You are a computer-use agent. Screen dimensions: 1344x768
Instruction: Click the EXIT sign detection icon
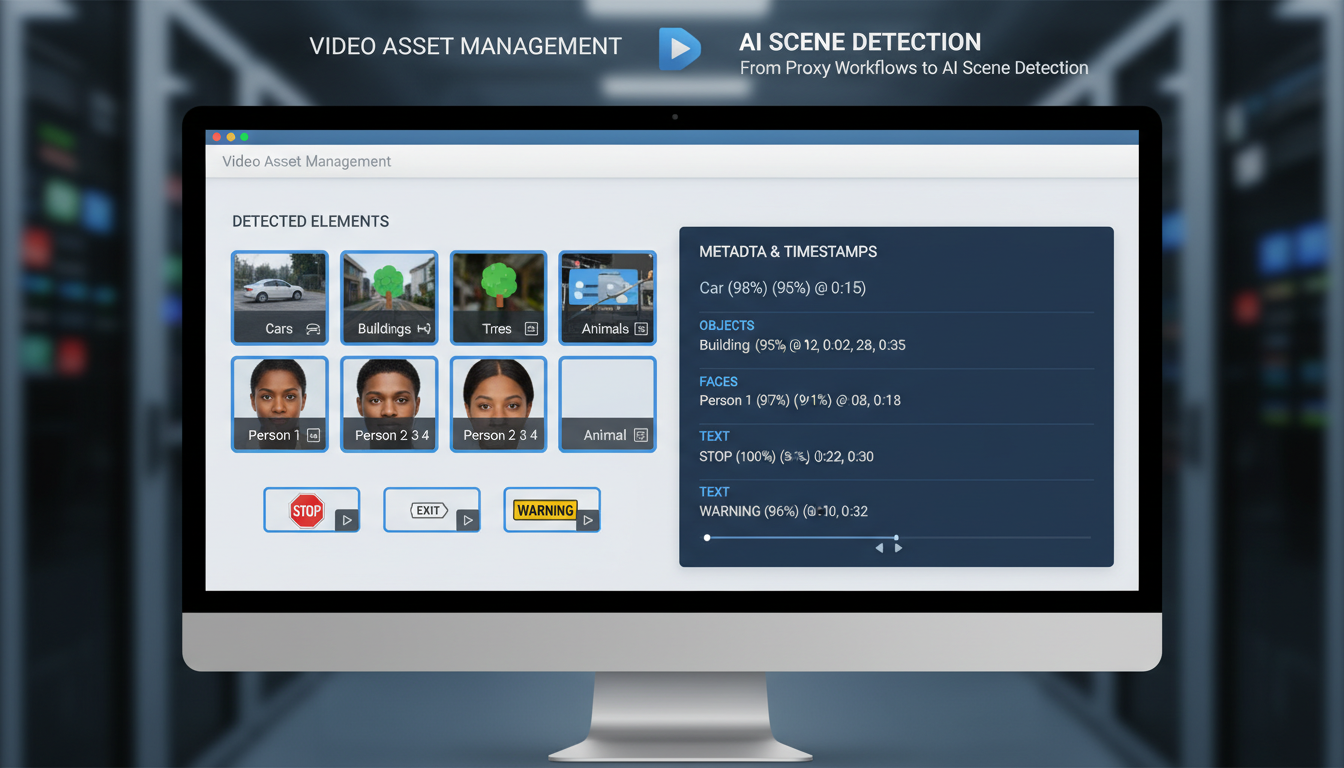click(x=427, y=509)
